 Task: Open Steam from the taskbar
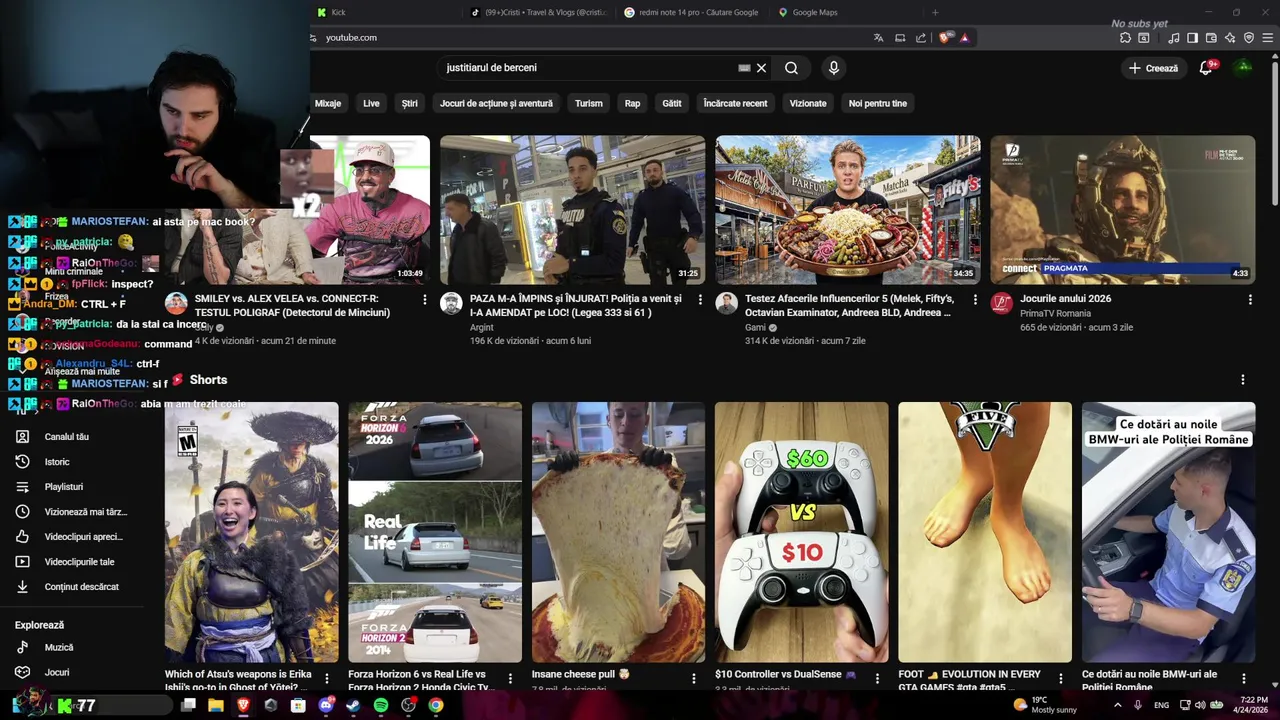(x=353, y=705)
